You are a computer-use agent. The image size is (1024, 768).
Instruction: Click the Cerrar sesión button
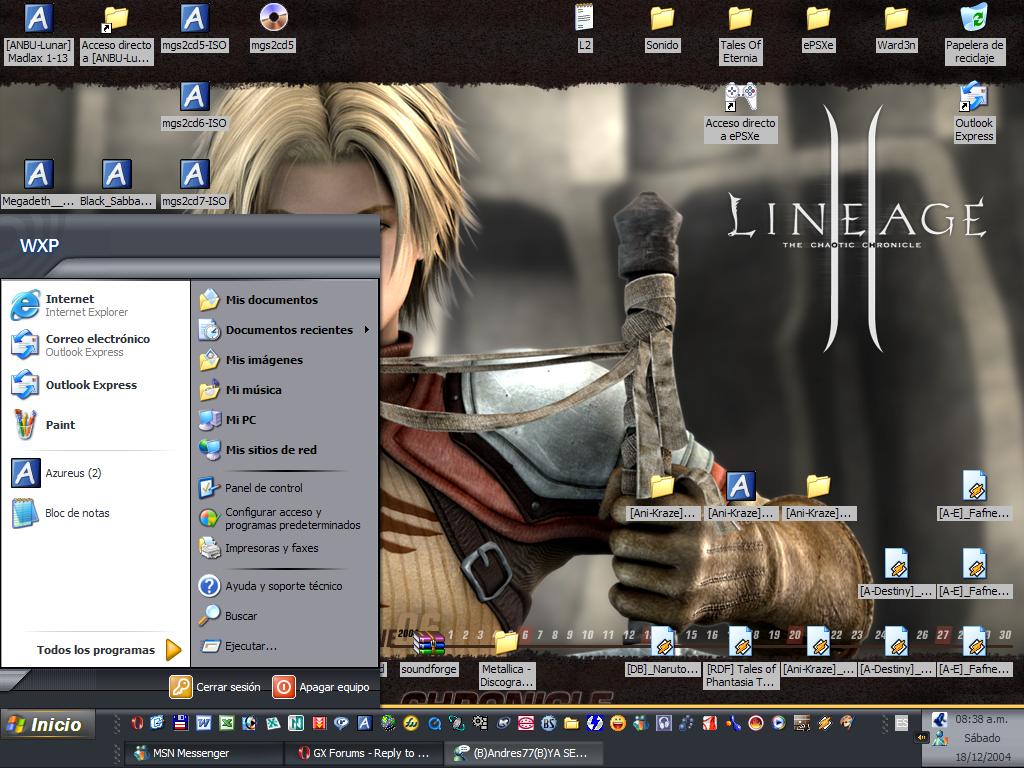[215, 687]
